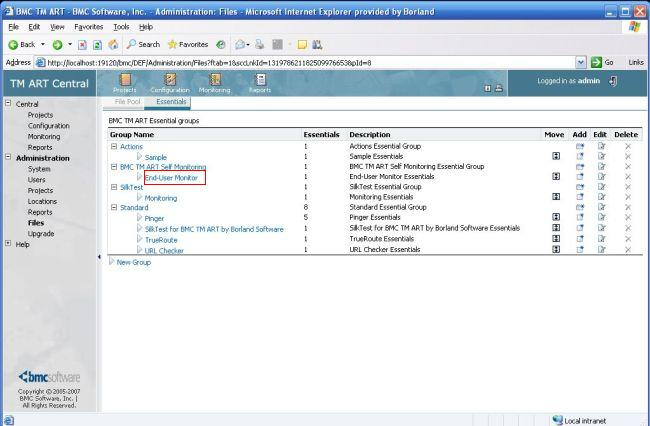Add to the Standard group
This screenshot has width=650, height=426.
(580, 207)
